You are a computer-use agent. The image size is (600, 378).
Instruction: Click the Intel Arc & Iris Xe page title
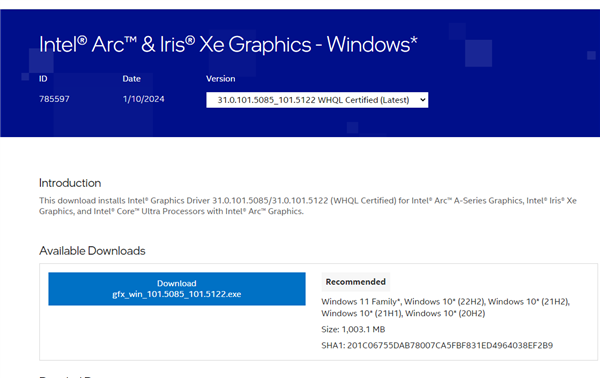[x=228, y=44]
